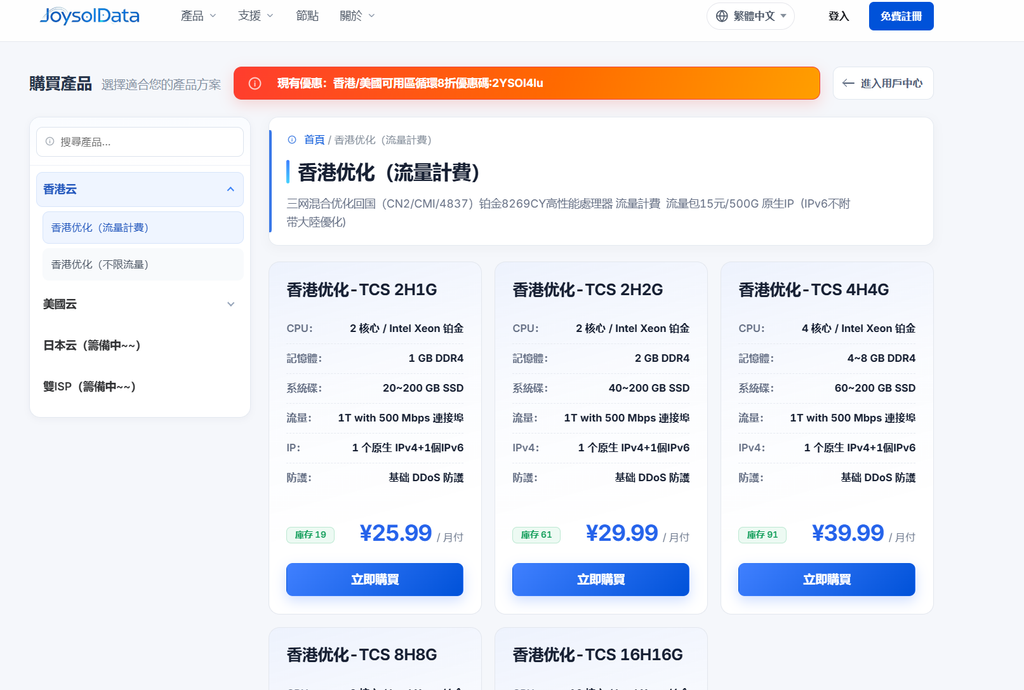Click the 香港优化-TCS 2H2G card title
Image resolution: width=1024 pixels, height=690 pixels.
[588, 290]
